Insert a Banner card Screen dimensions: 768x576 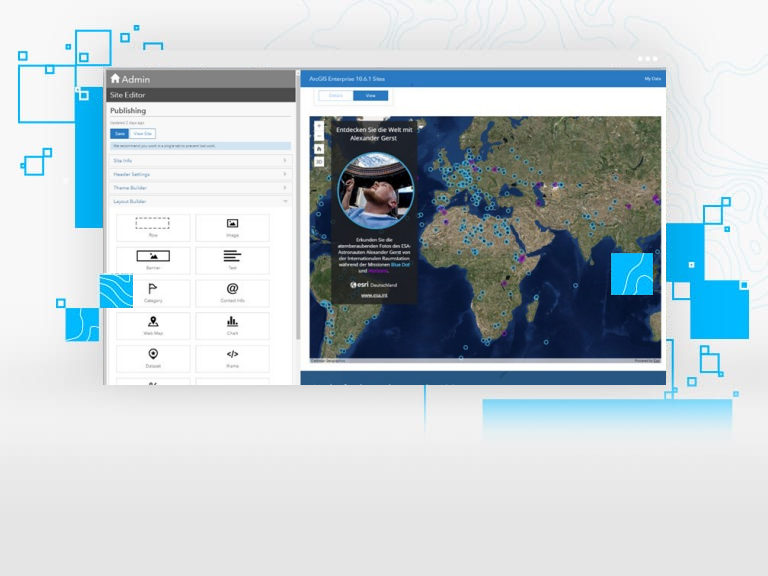click(x=153, y=260)
